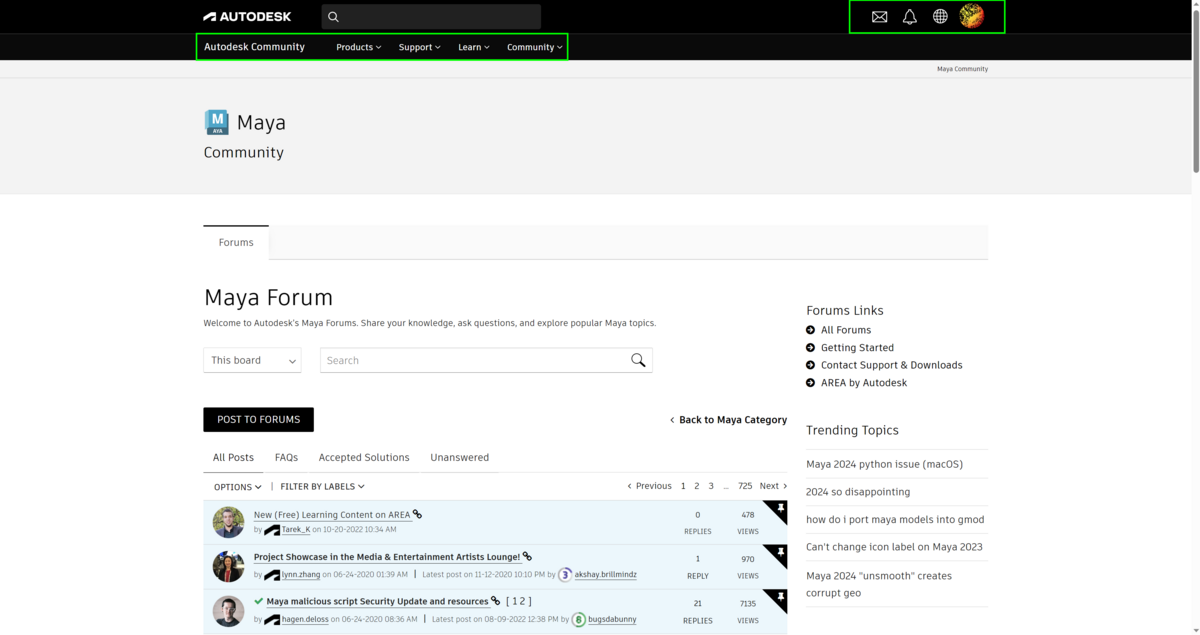Open Contact Support & Downloads link
Screen dimensions: 1200x635
pyautogui.click(x=892, y=365)
